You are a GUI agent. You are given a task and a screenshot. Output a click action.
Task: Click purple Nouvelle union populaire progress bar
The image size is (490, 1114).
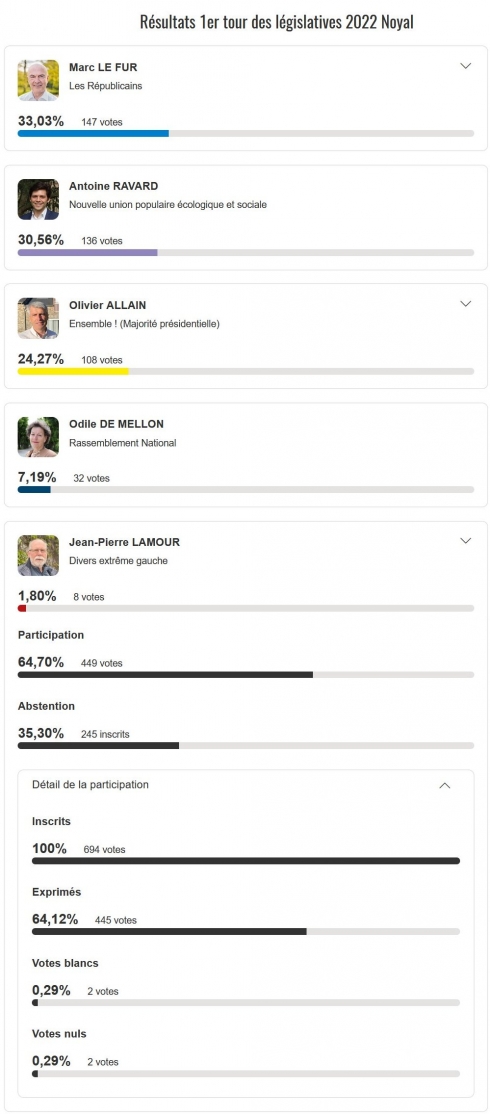tap(246, 252)
